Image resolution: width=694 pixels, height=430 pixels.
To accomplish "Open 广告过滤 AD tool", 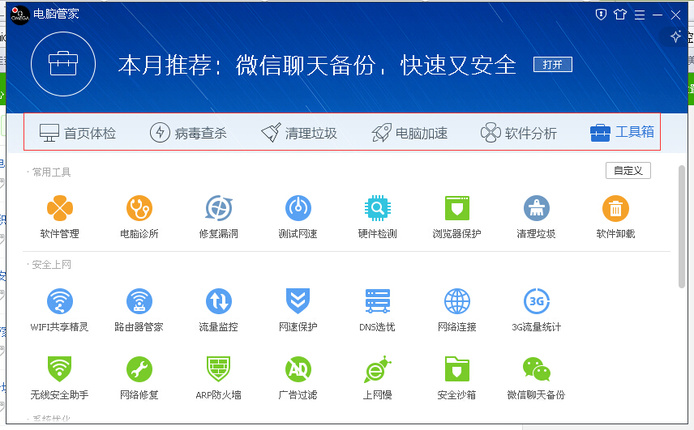I will tap(298, 377).
